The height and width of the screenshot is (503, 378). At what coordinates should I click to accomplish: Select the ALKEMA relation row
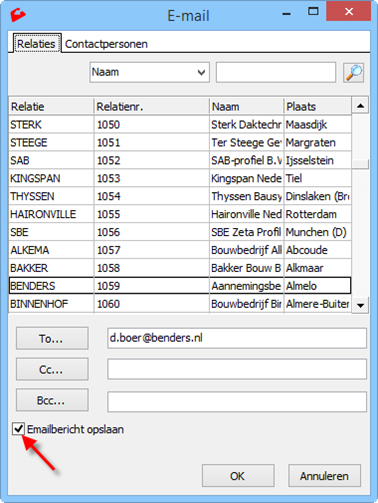pos(180,250)
